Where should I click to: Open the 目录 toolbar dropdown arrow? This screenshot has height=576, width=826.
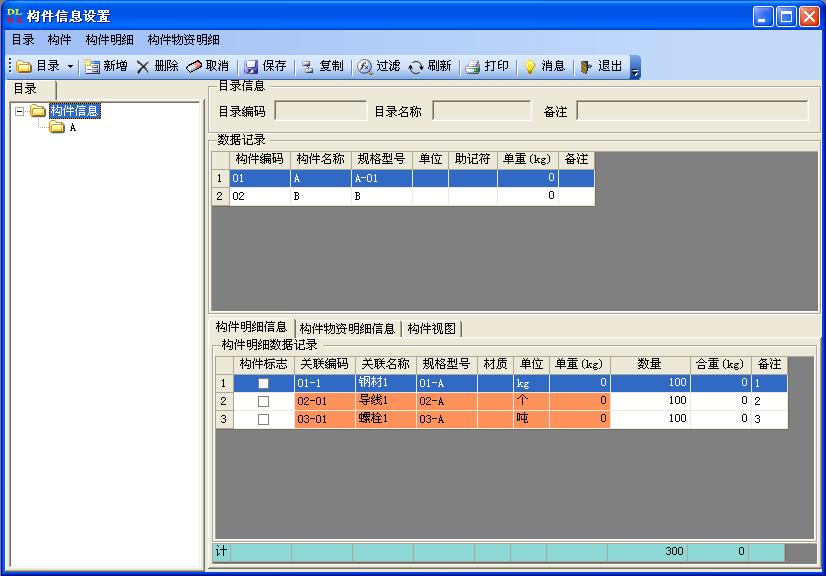click(70, 67)
